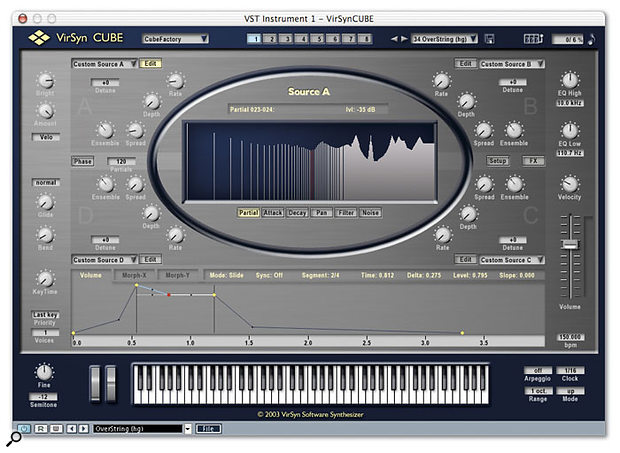Open the Custom Source B dropdown
The width and height of the screenshot is (620, 453).
point(512,64)
